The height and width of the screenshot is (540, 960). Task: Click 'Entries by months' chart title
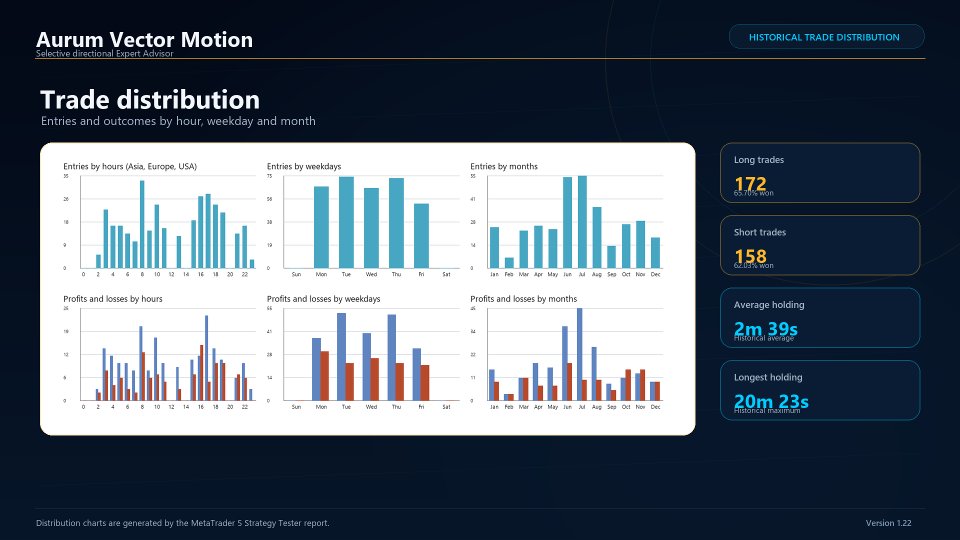pos(504,167)
